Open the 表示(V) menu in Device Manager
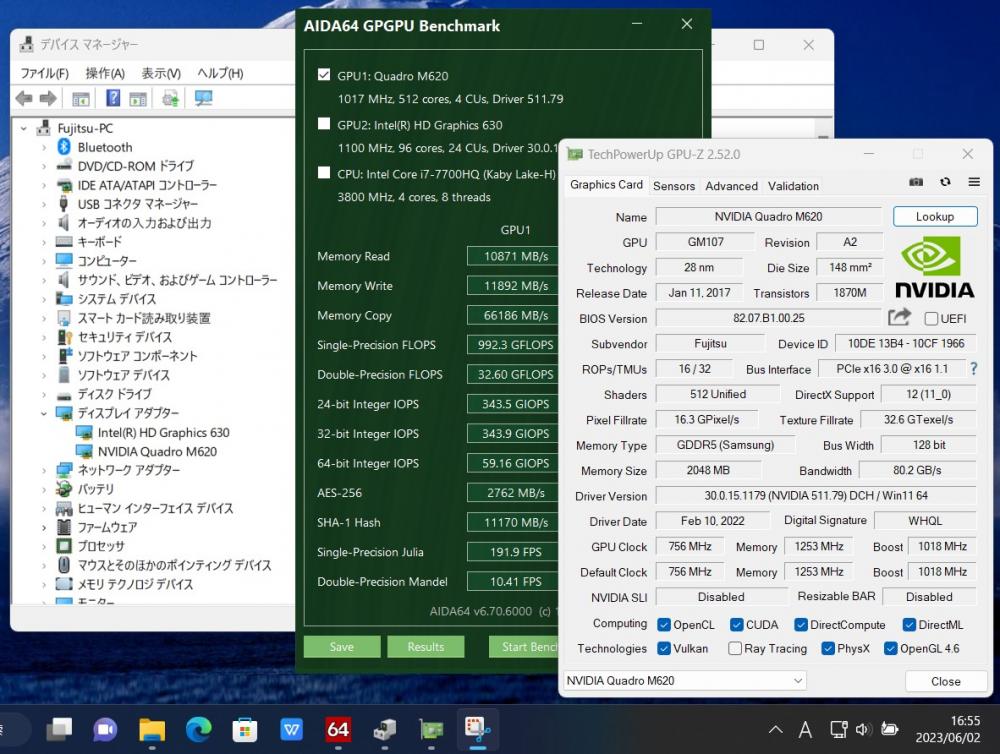This screenshot has width=1000, height=754. (161, 73)
